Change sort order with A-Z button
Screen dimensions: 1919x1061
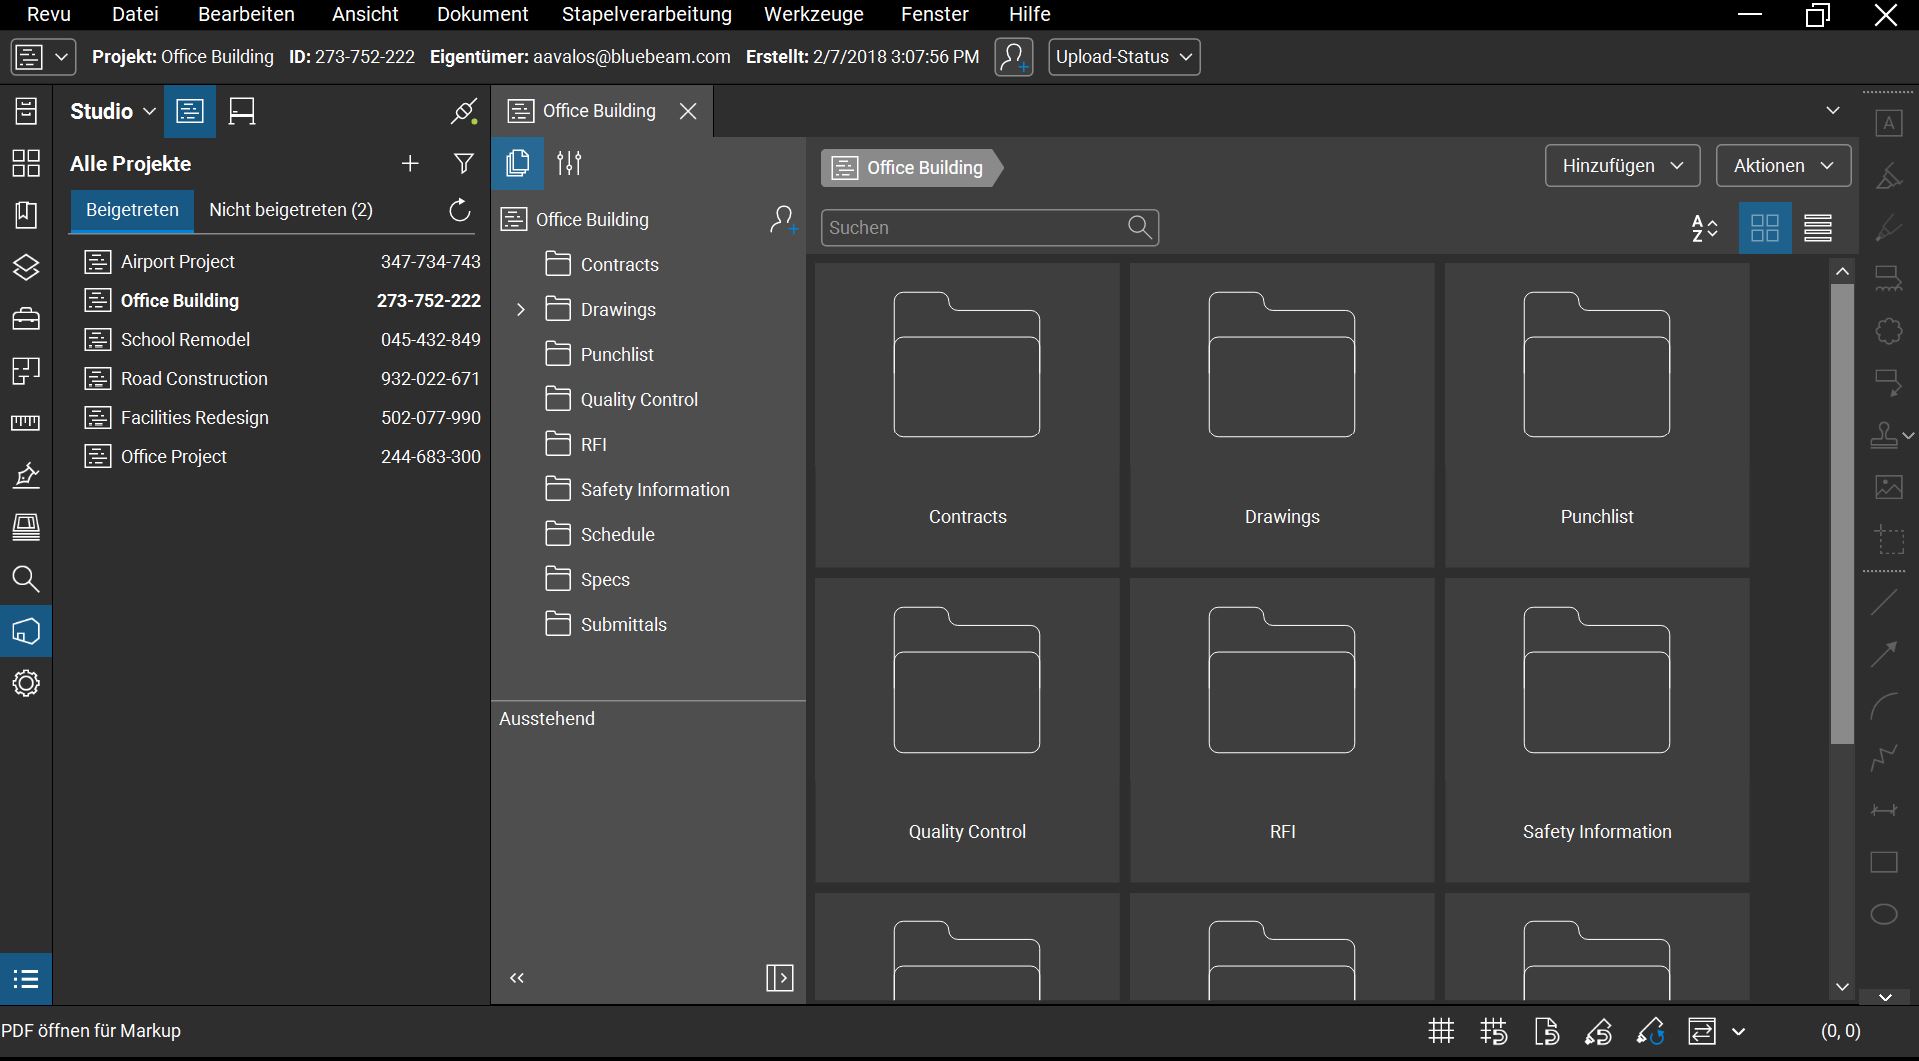[1704, 228]
